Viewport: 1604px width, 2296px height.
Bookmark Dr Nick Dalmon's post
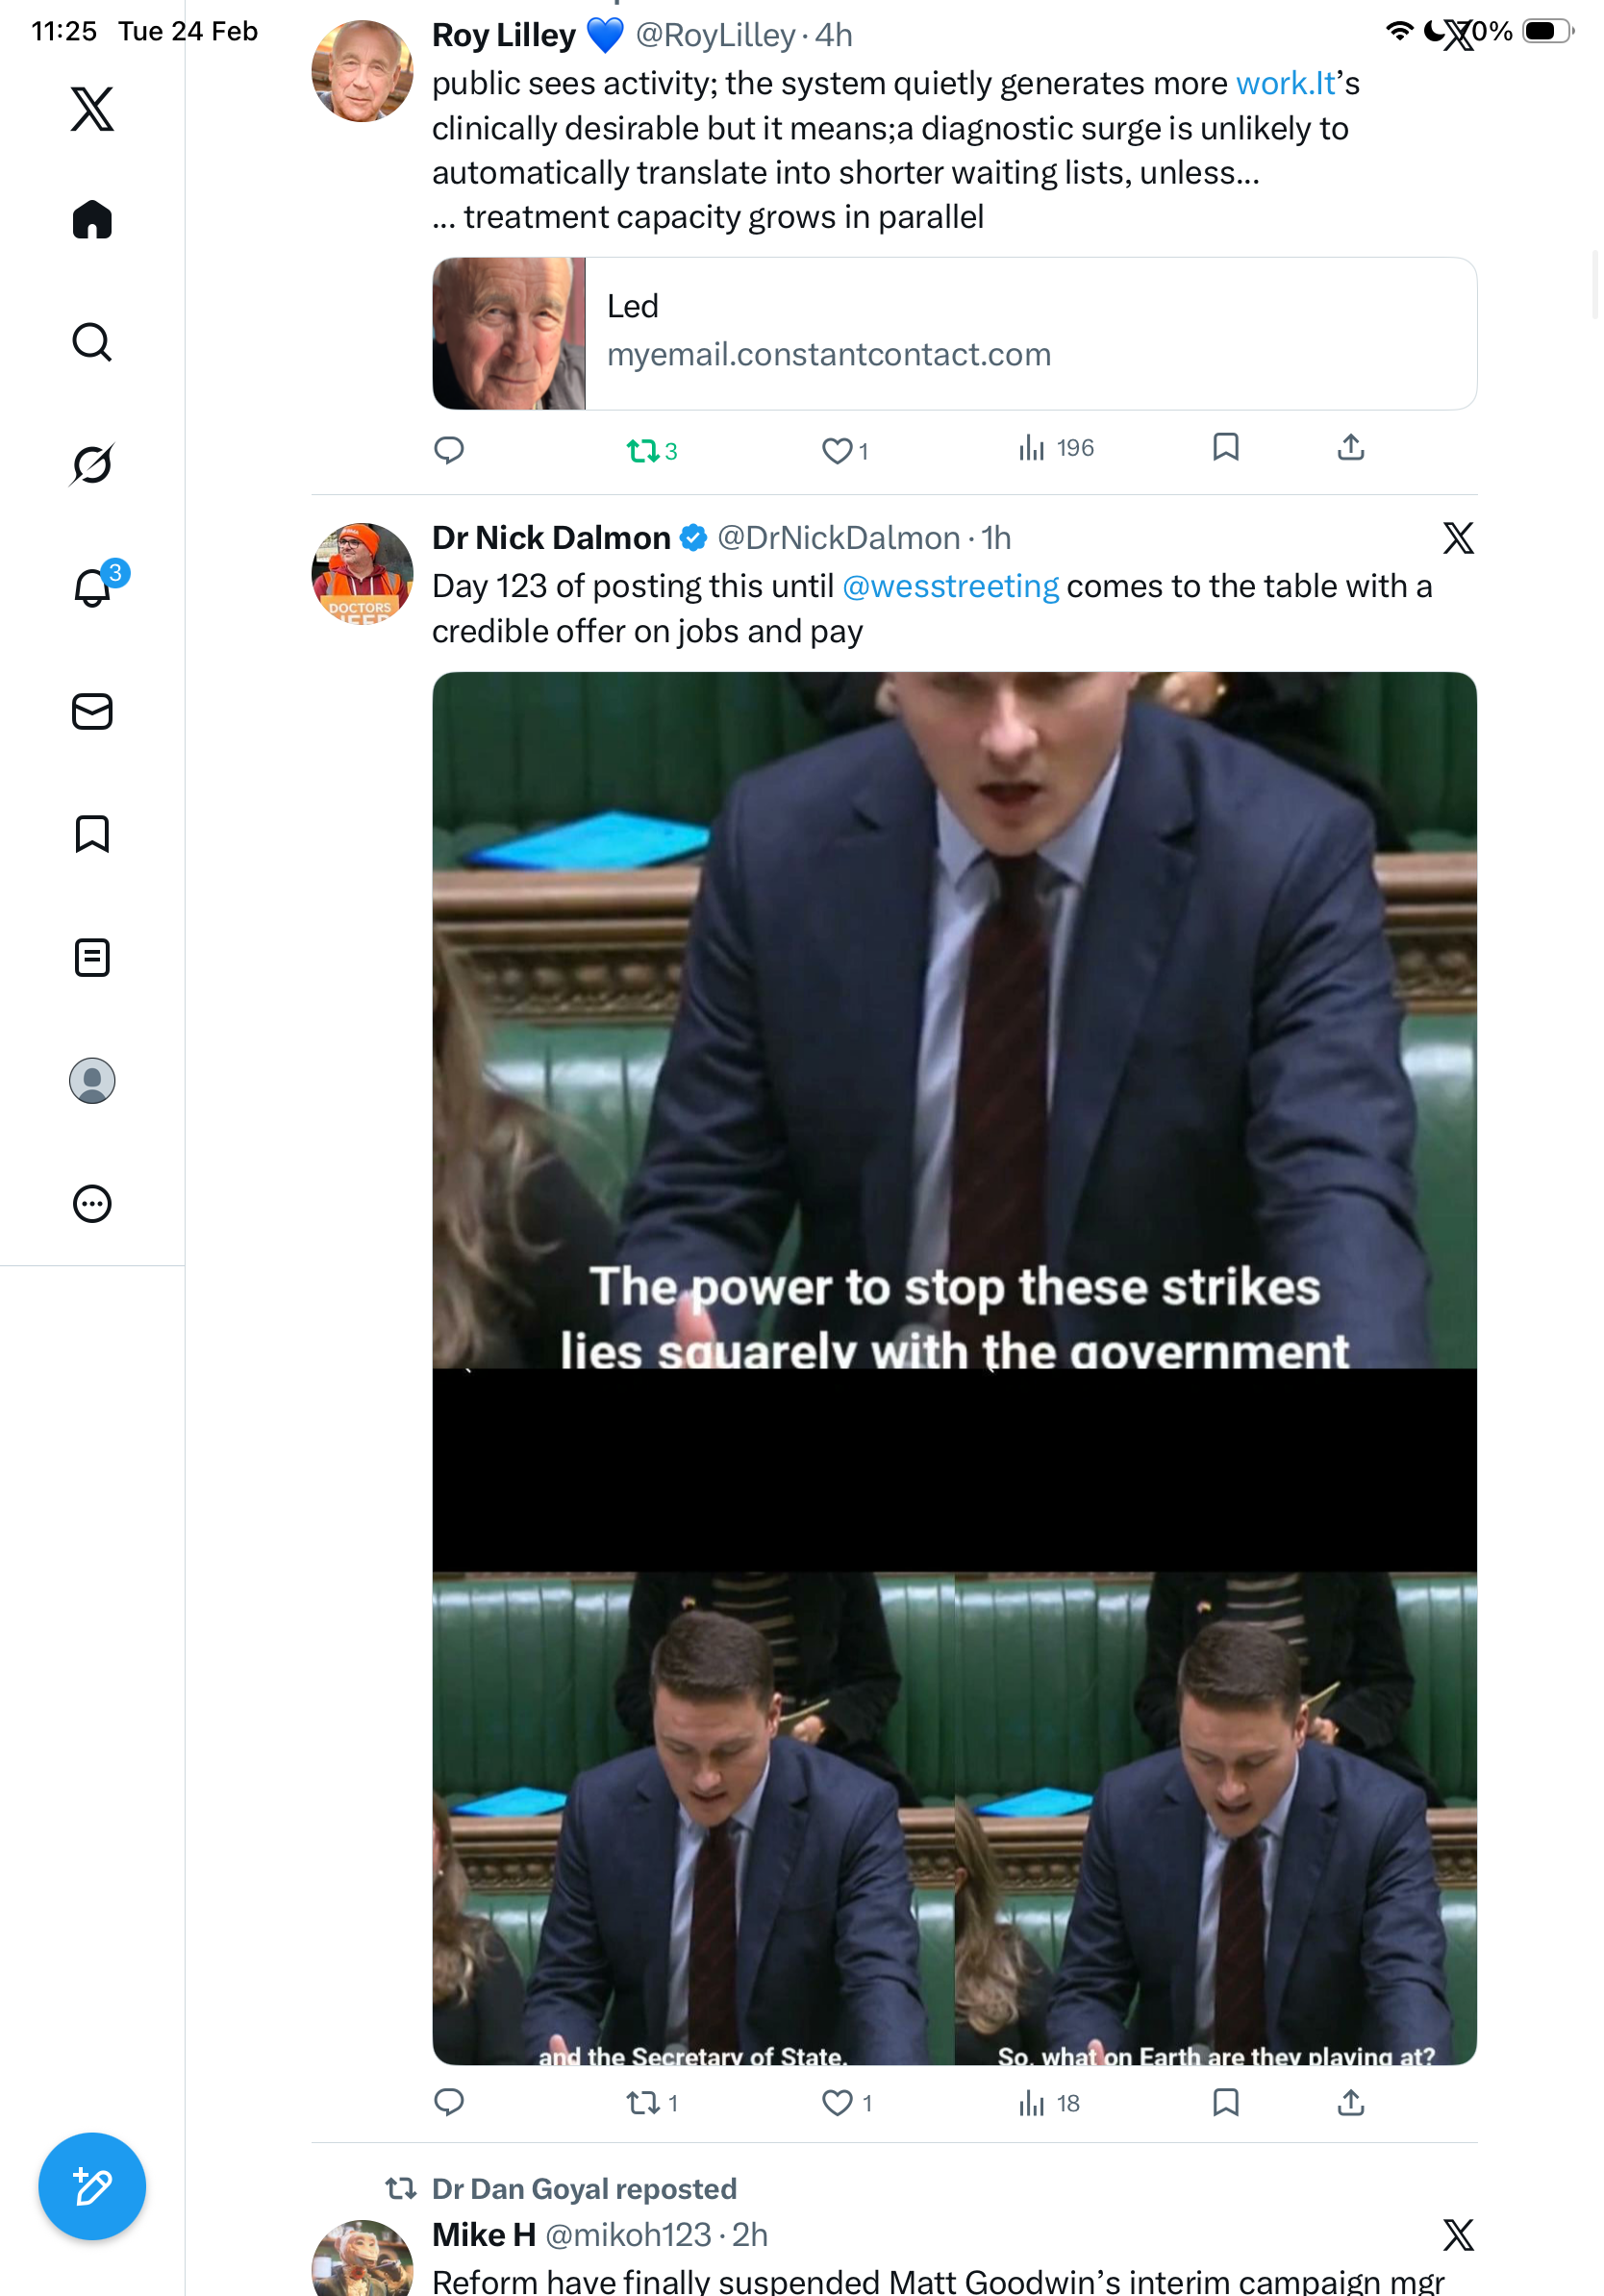coord(1226,2102)
